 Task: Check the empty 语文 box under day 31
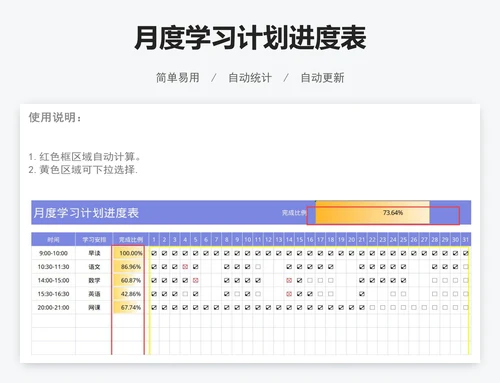(466, 267)
